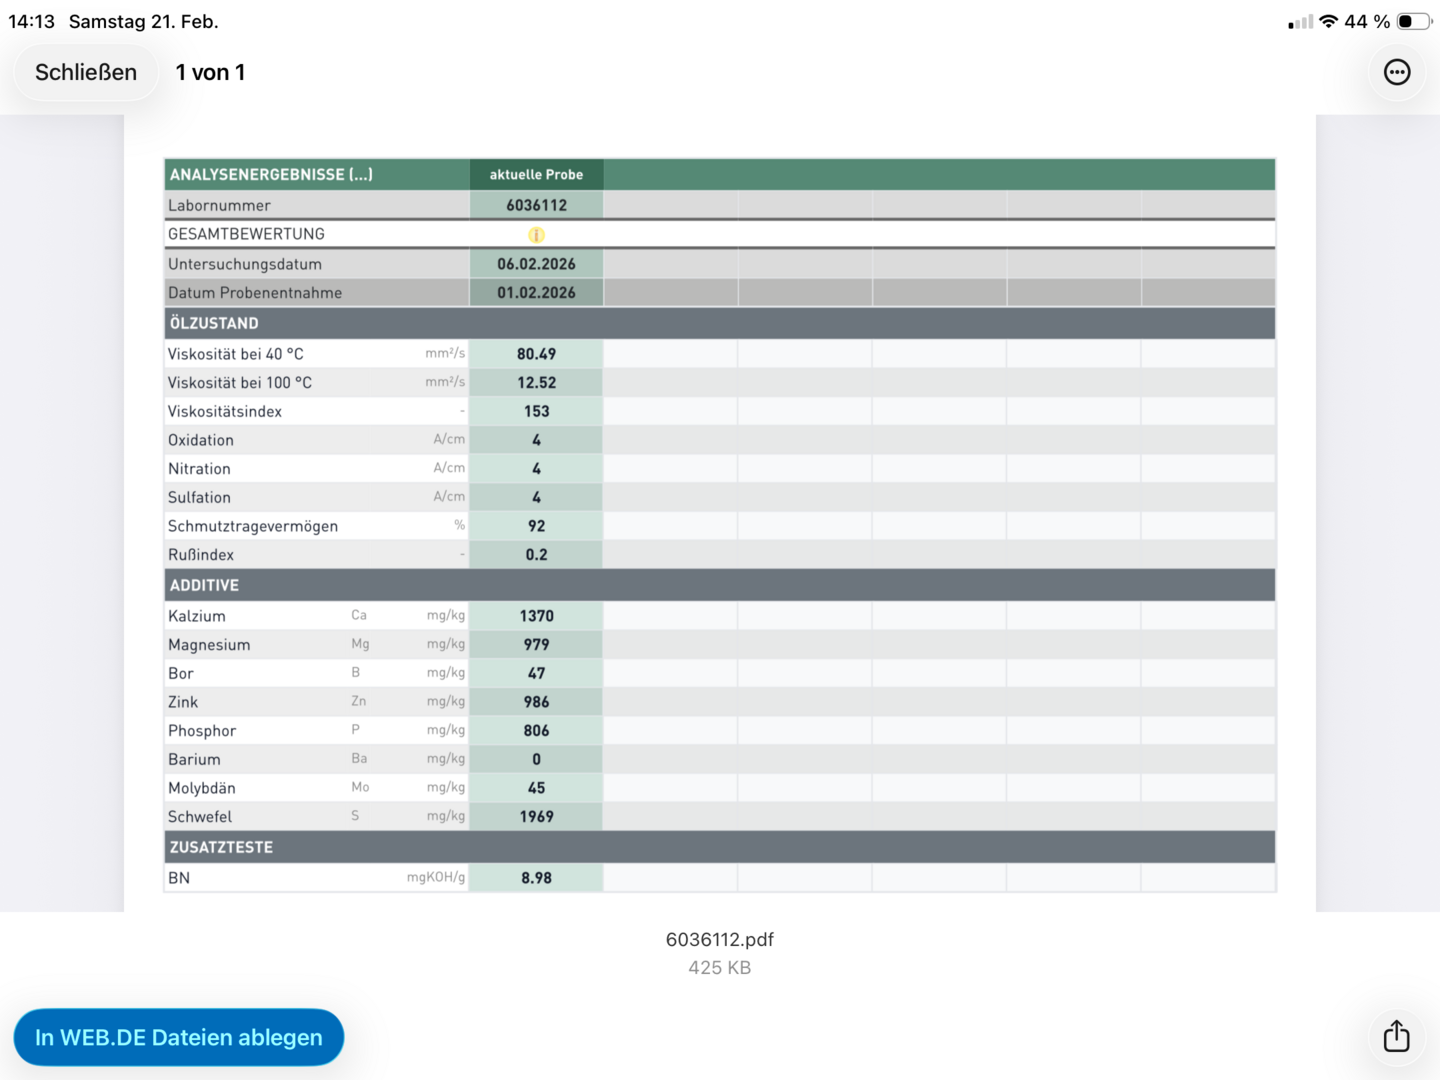Image resolution: width=1440 pixels, height=1080 pixels.
Task: Click the Viskosität bei 40 °C value 80.49
Action: tap(536, 354)
